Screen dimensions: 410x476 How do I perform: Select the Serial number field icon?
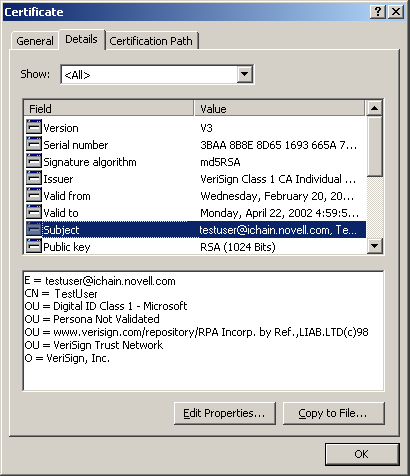click(34, 145)
